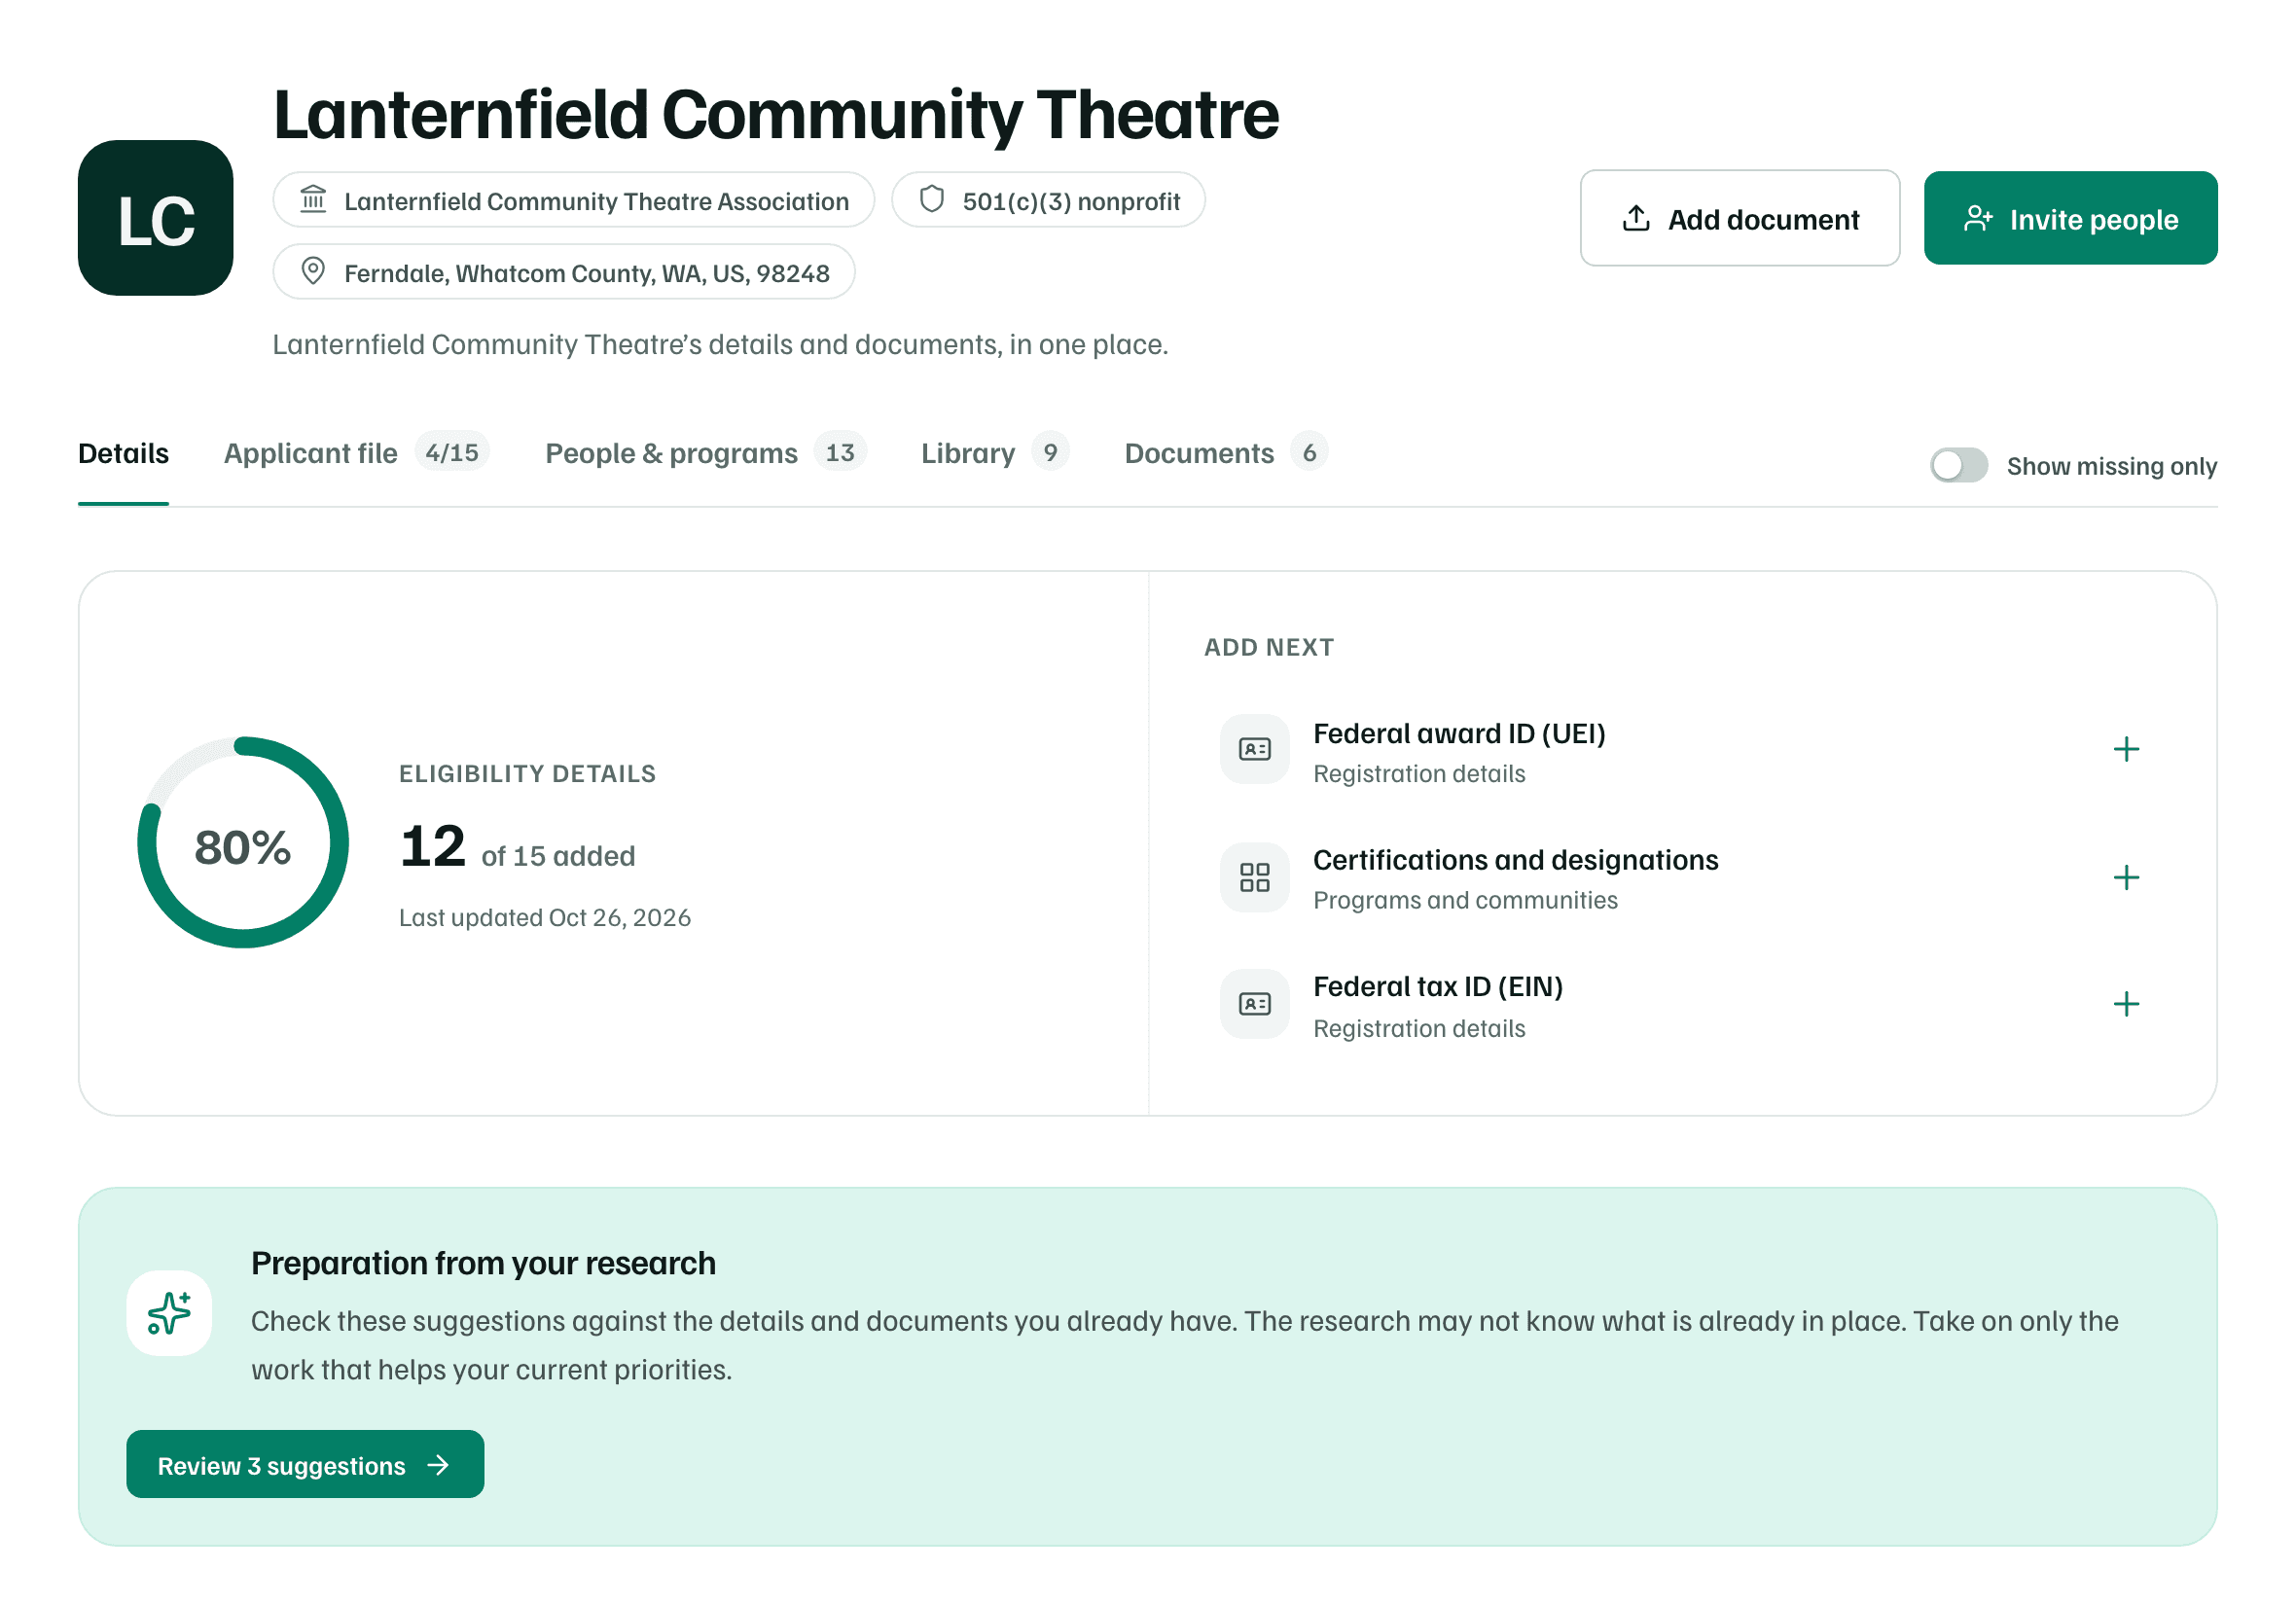Open Review 3 suggestions
This screenshot has height=1607, width=2296.
coord(305,1464)
